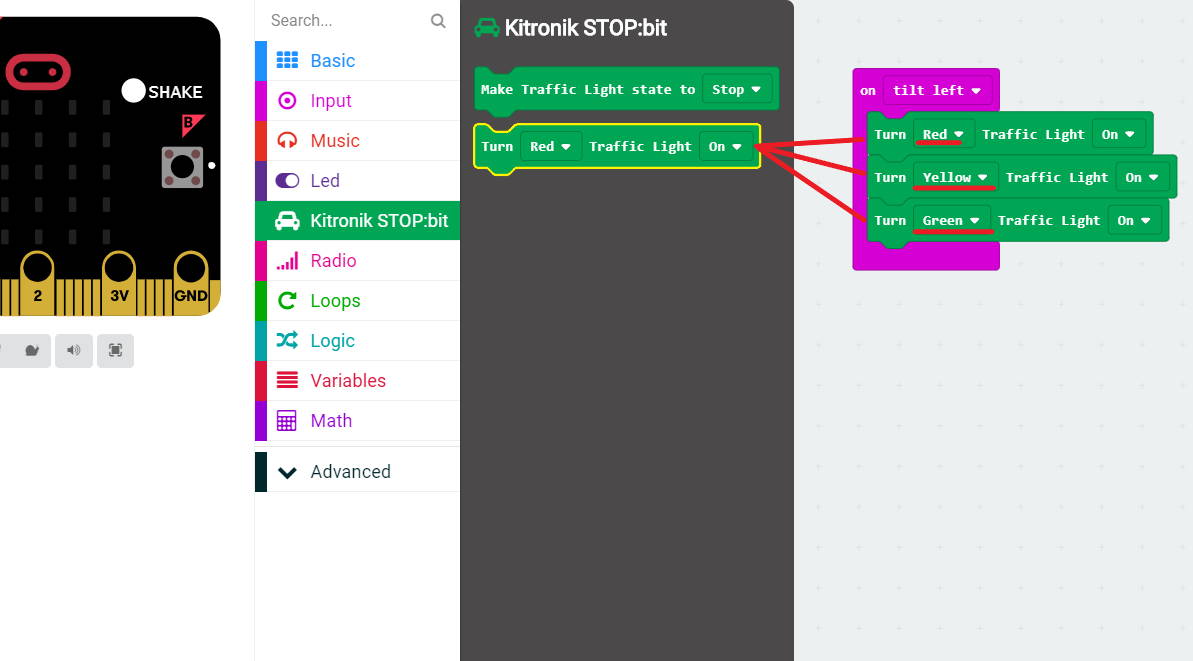Open On dropdown of Yellow light block

[1142, 177]
